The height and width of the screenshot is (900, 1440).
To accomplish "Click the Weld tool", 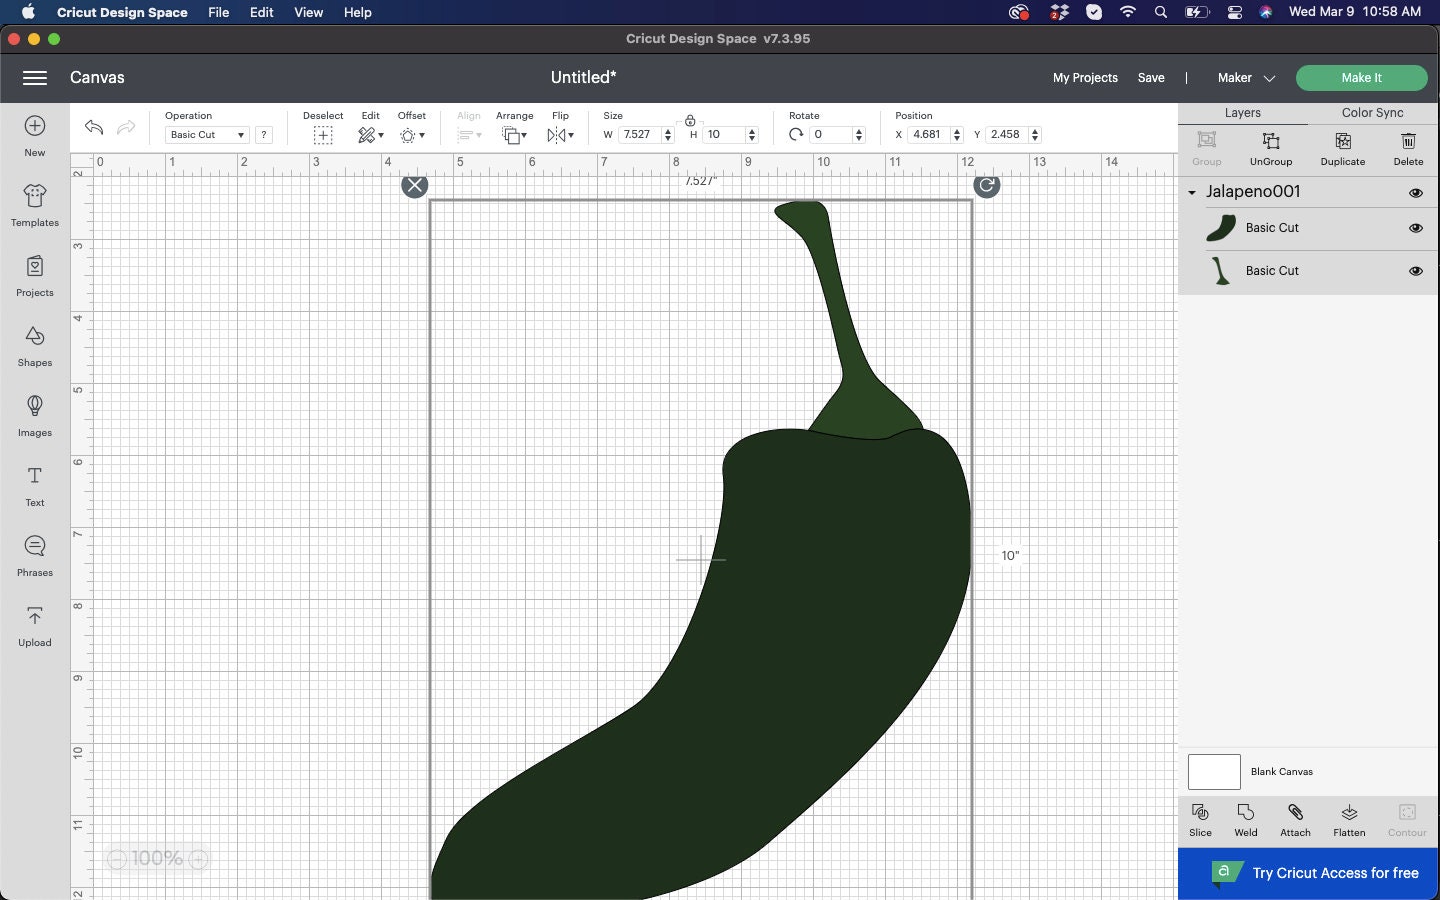I will click(x=1245, y=820).
